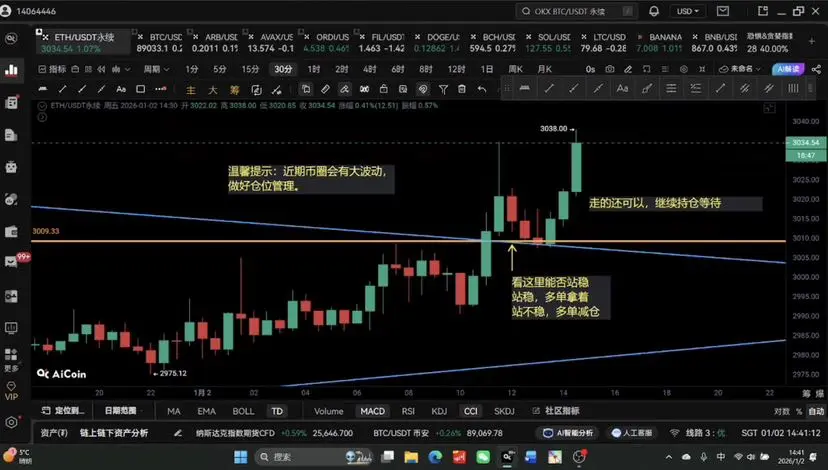Click the AI智能分析 button

[568, 433]
